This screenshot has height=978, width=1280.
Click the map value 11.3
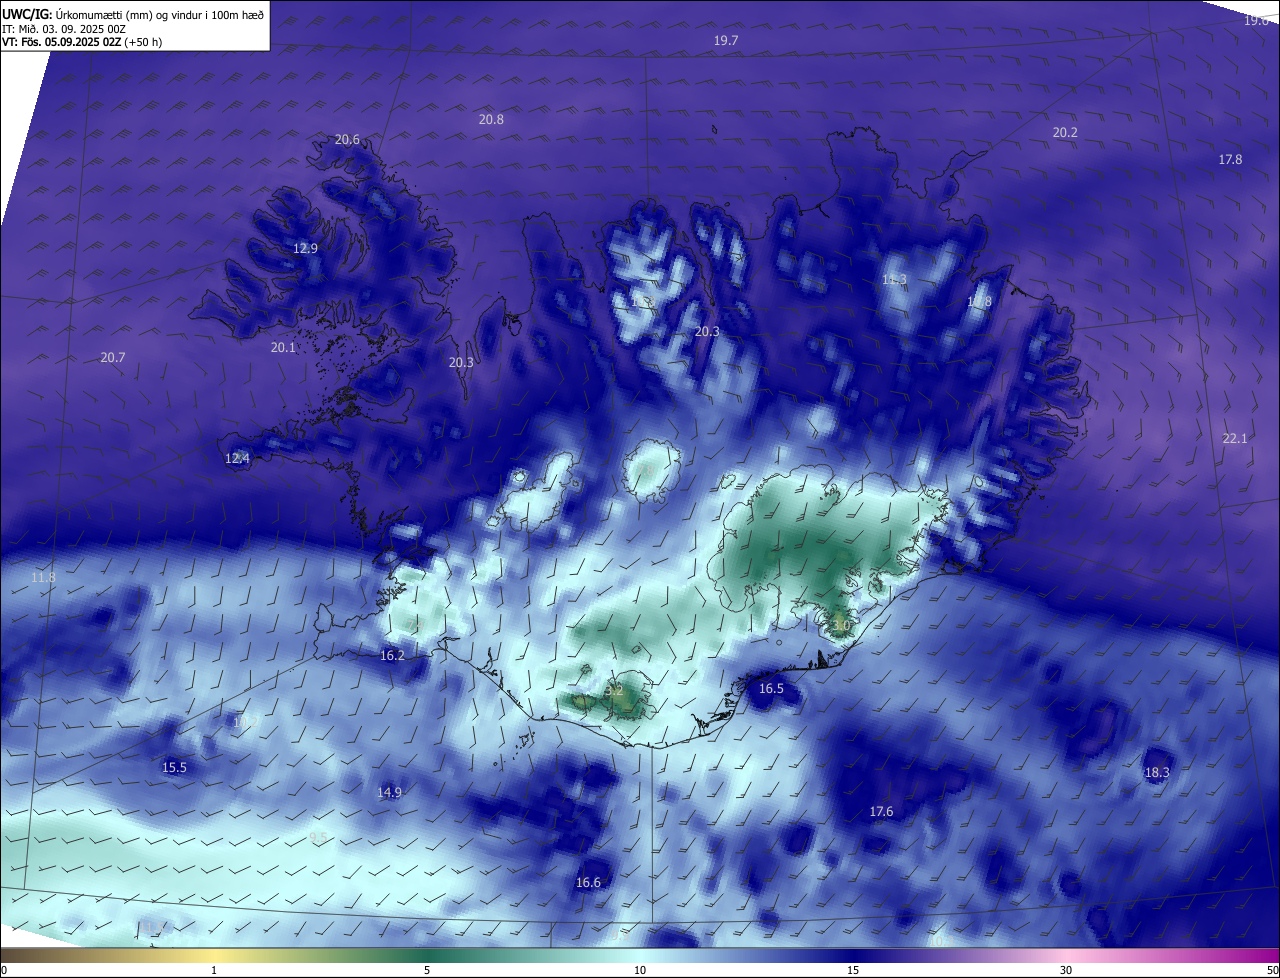(894, 279)
